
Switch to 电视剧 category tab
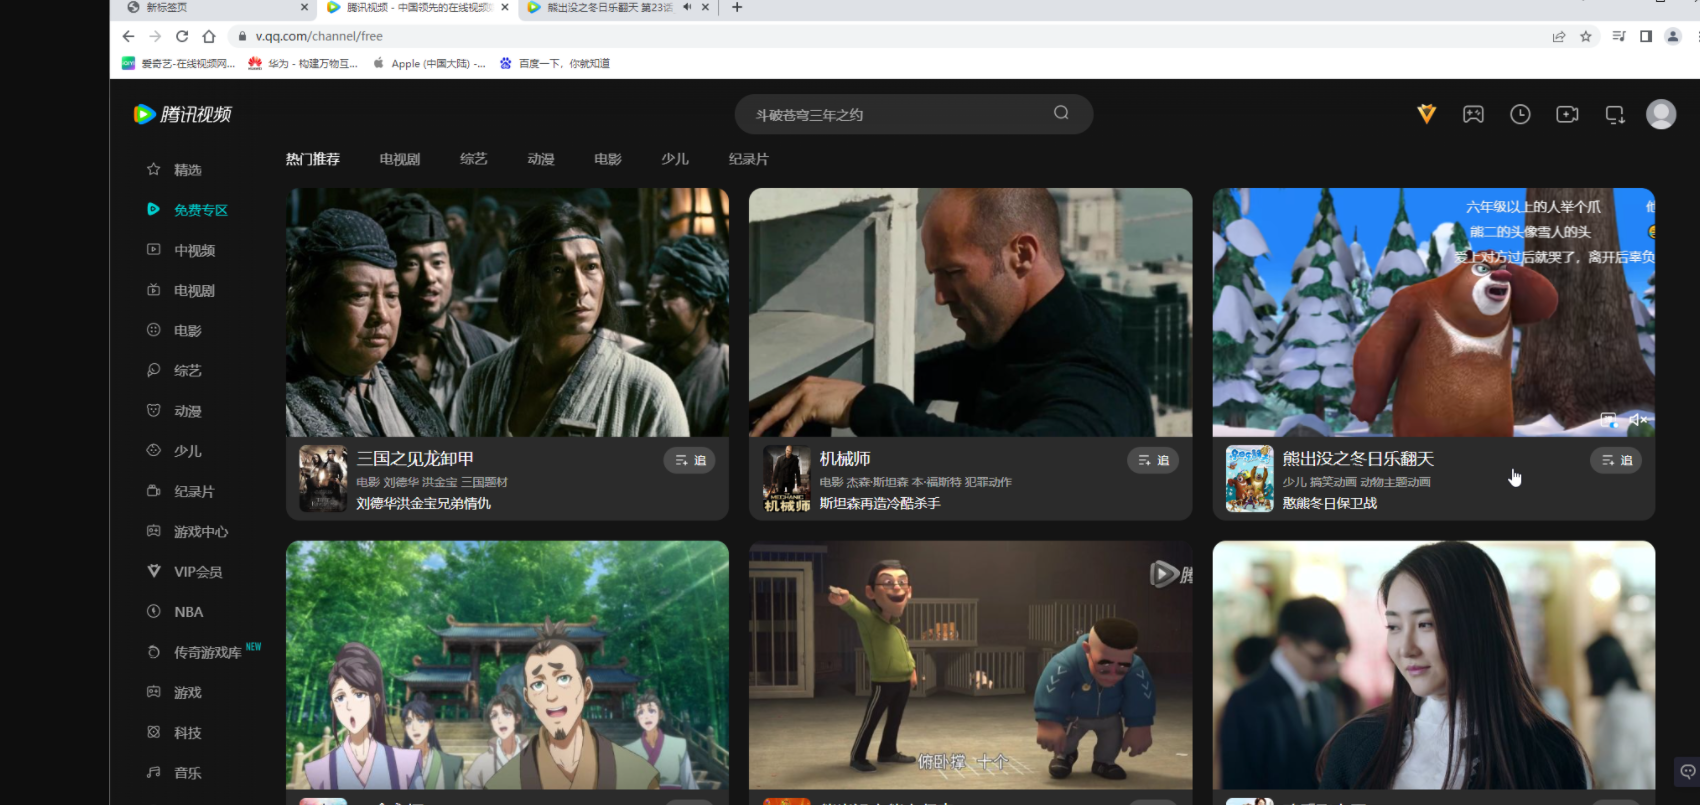point(400,159)
